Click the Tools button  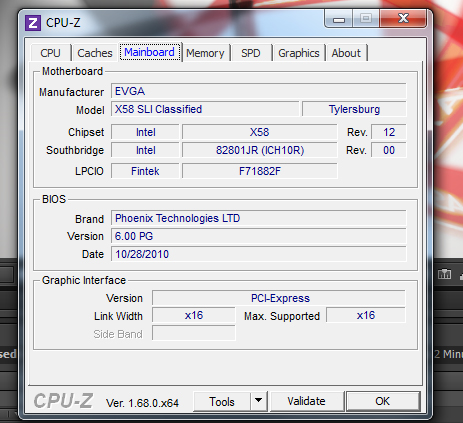pos(222,401)
